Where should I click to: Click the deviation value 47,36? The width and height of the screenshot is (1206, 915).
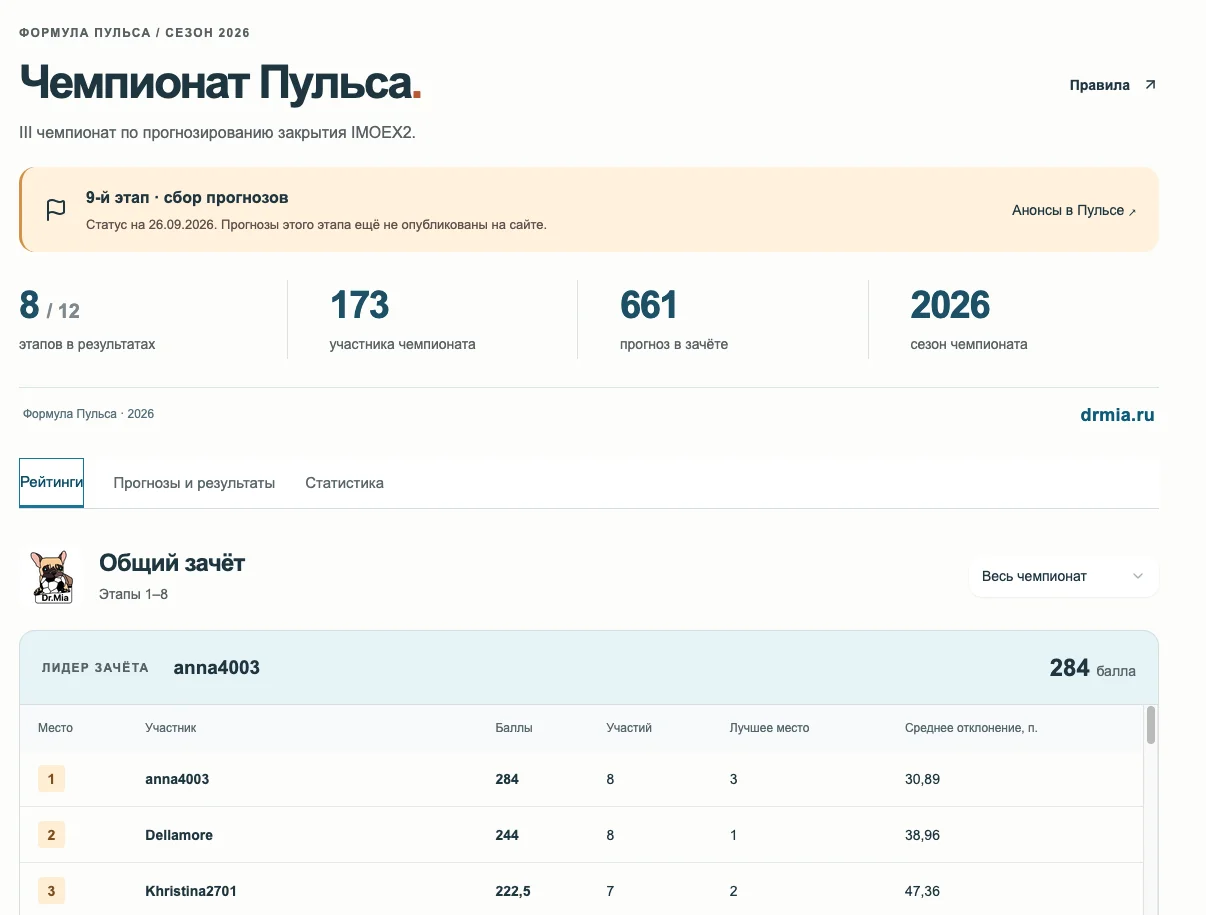pyautogui.click(x=922, y=891)
